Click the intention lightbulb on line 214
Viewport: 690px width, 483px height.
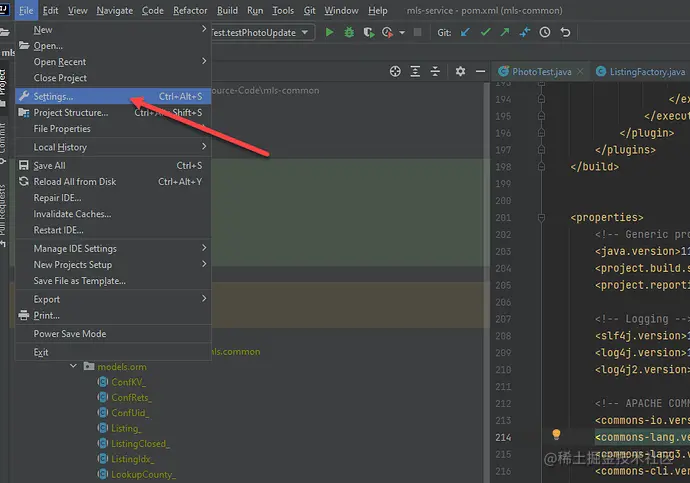(x=556, y=435)
